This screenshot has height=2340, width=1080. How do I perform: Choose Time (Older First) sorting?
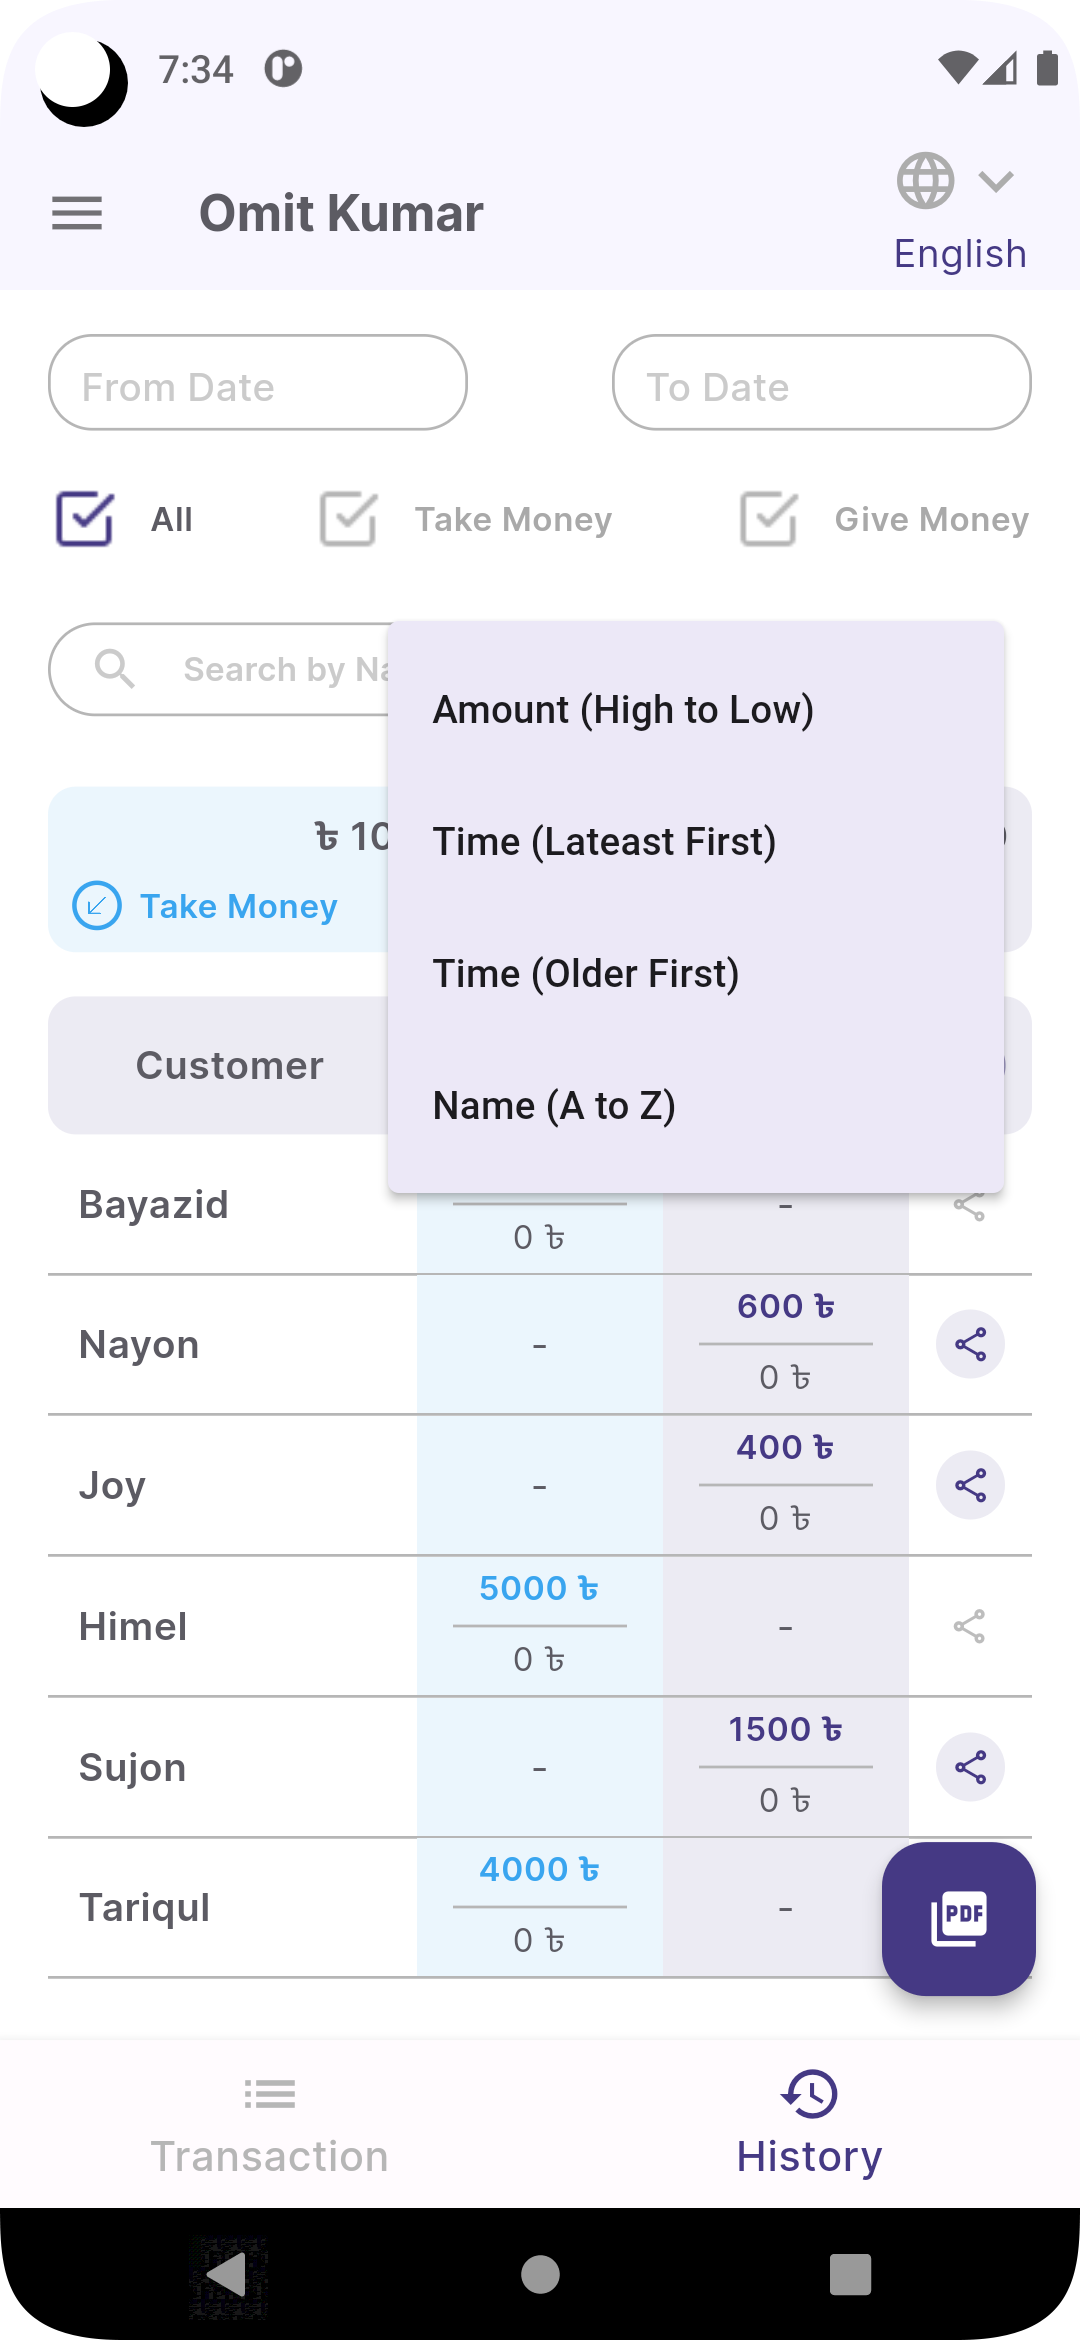point(586,974)
